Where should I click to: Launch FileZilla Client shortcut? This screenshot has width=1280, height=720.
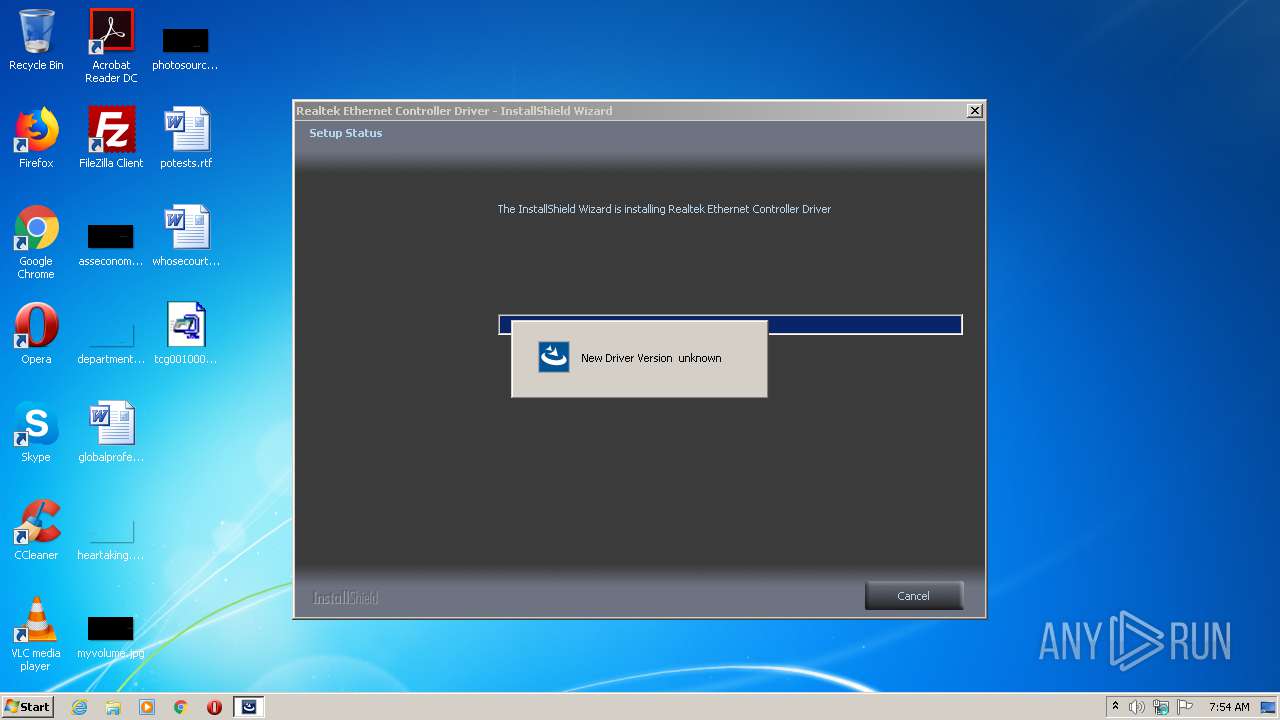[x=111, y=138]
